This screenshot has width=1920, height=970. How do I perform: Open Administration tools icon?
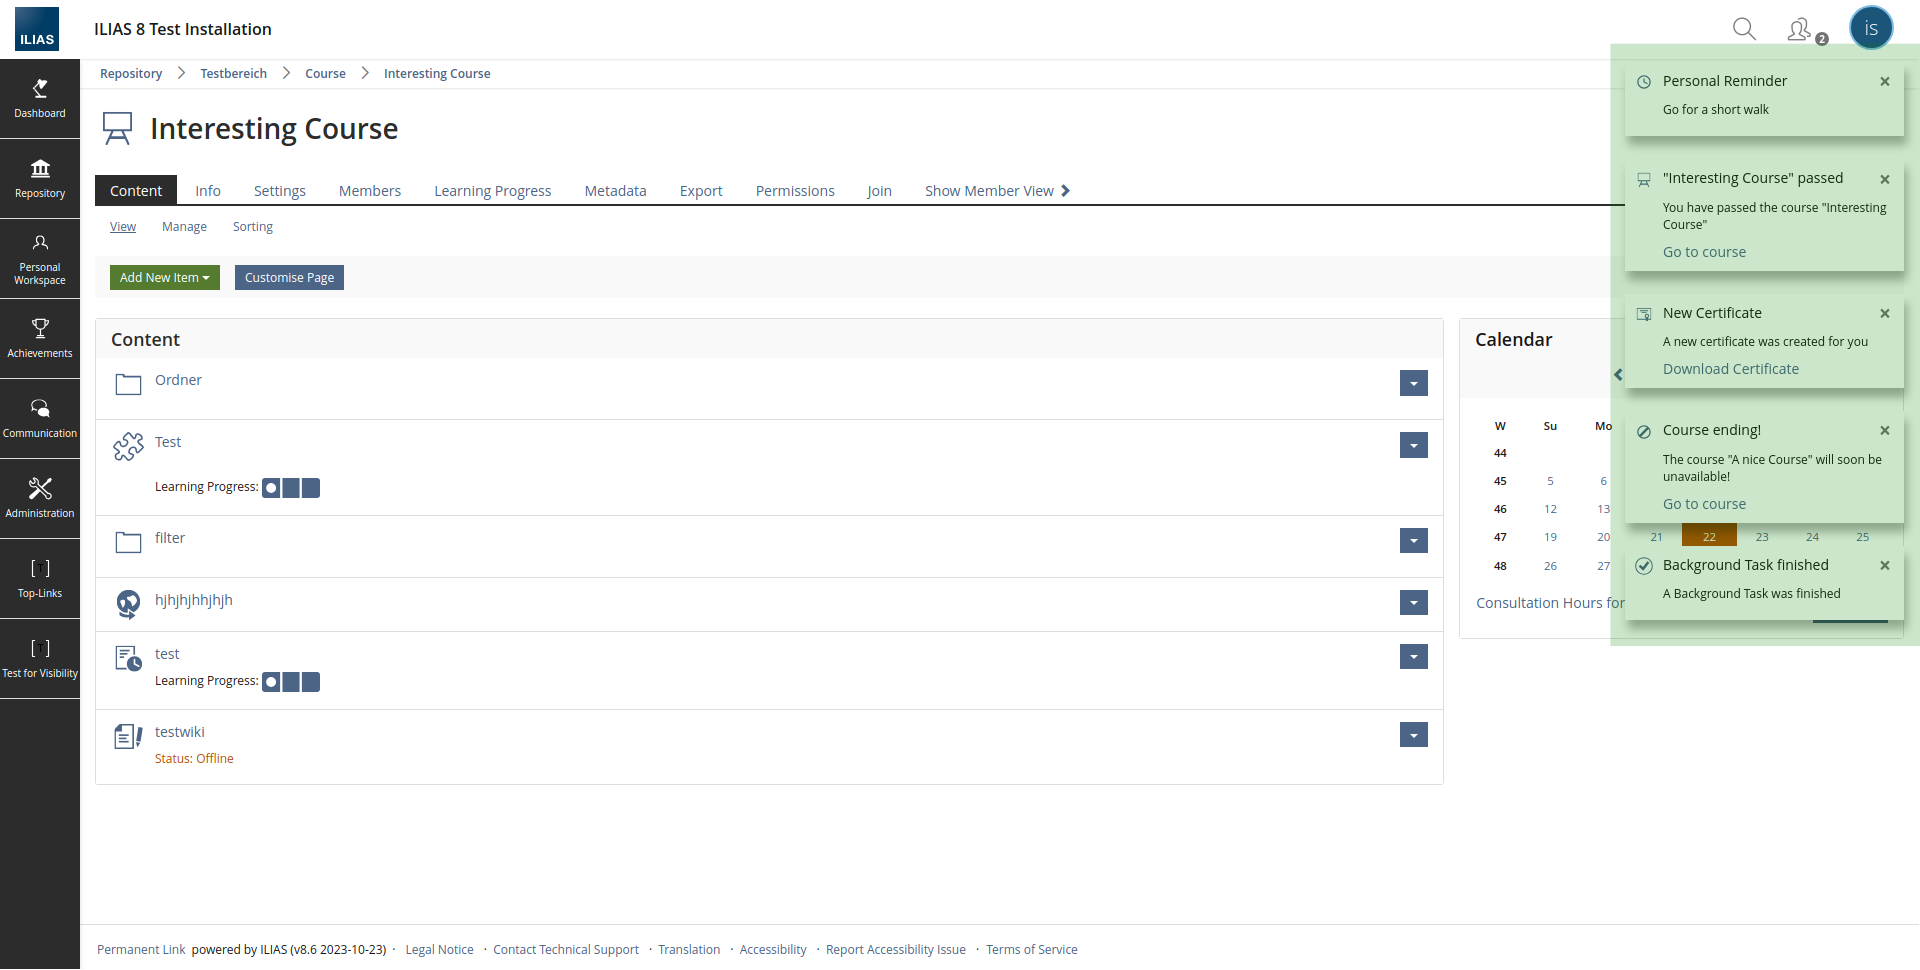40,498
